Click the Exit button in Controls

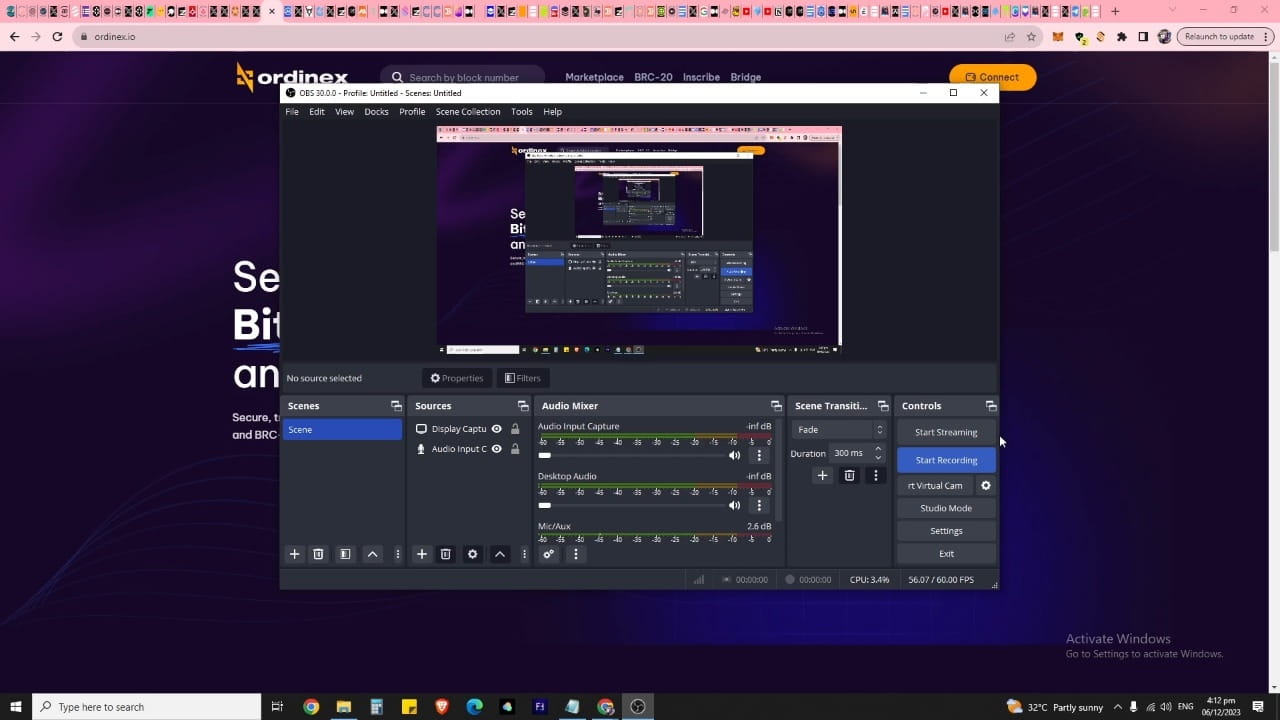coord(946,554)
